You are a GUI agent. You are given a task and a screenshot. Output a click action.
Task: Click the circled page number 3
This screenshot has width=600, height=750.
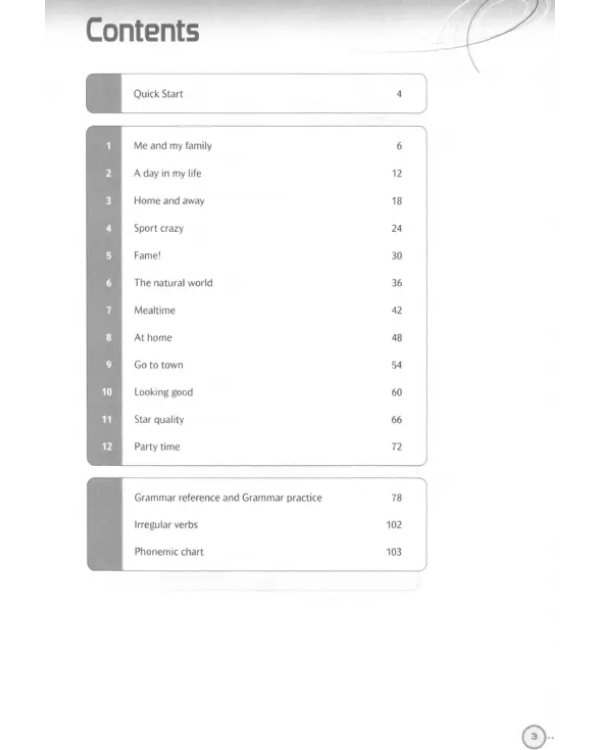[x=534, y=736]
